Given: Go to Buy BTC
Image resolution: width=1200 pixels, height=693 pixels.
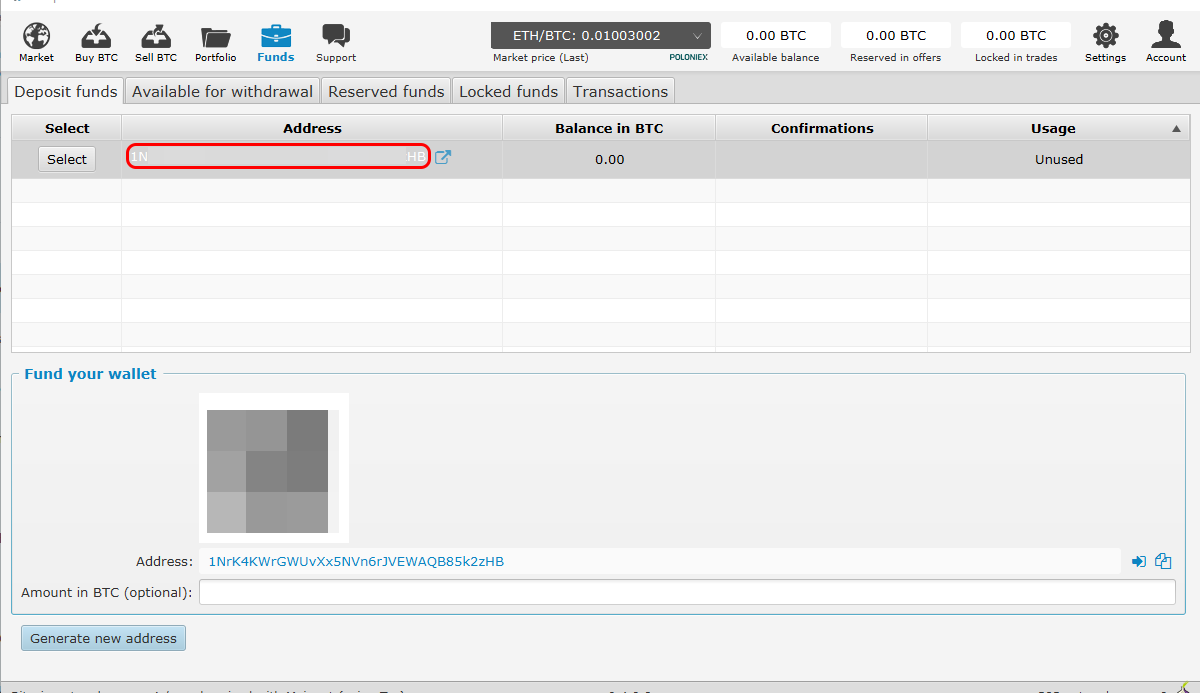Looking at the screenshot, I should 96,43.
